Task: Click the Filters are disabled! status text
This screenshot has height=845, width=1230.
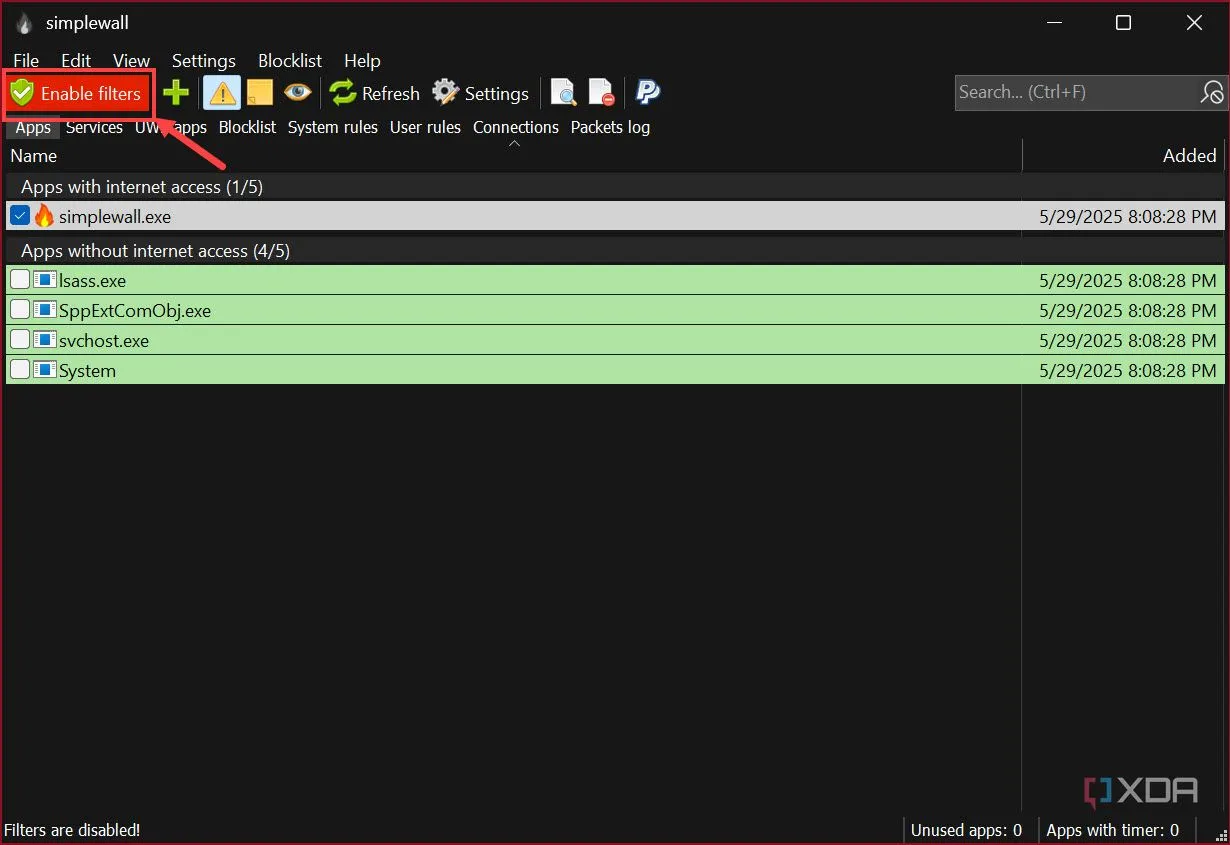Action: coord(72,830)
